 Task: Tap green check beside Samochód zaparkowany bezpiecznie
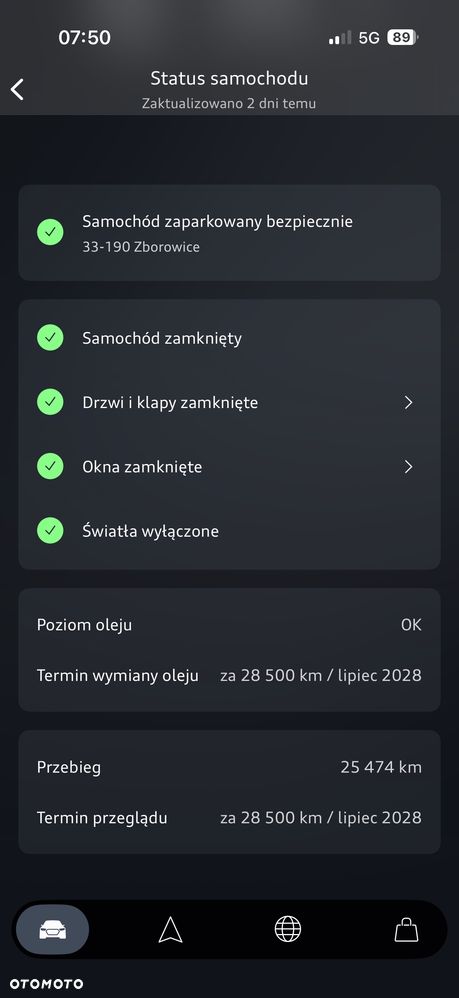pos(50,232)
